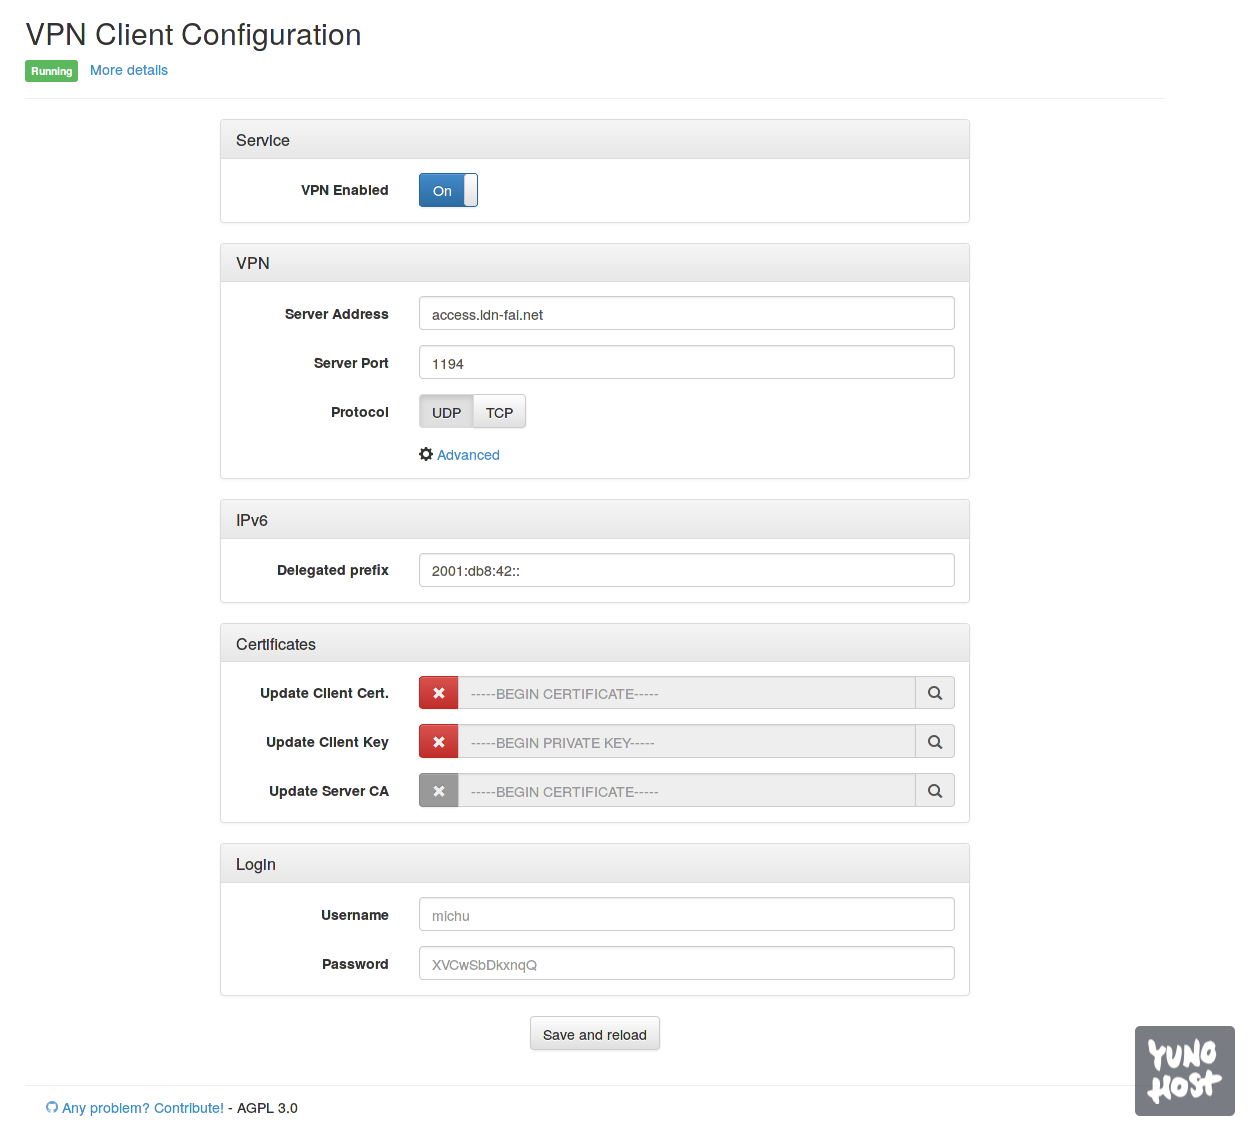Click Save and reload button
Screen dimensions: 1255x1134
click(594, 1034)
